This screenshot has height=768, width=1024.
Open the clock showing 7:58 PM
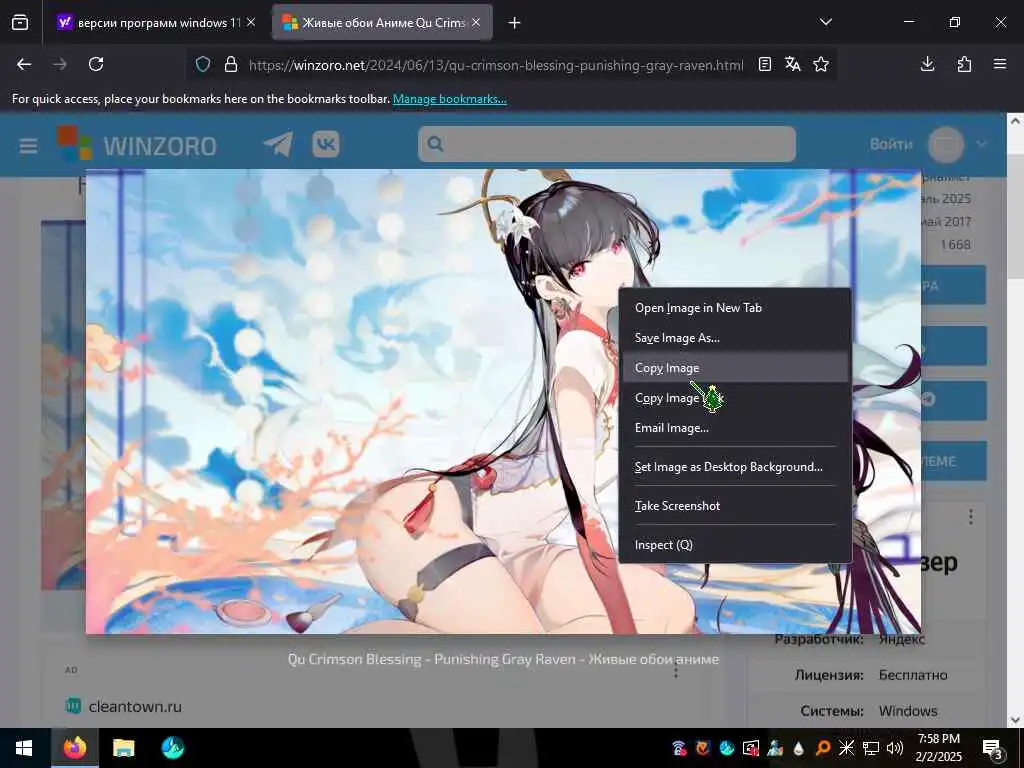(x=939, y=748)
